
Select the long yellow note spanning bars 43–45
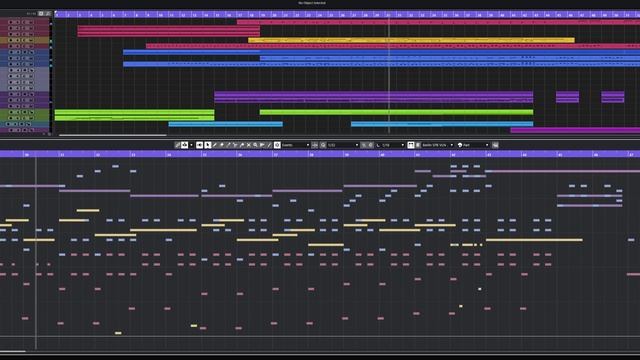[x=534, y=240]
